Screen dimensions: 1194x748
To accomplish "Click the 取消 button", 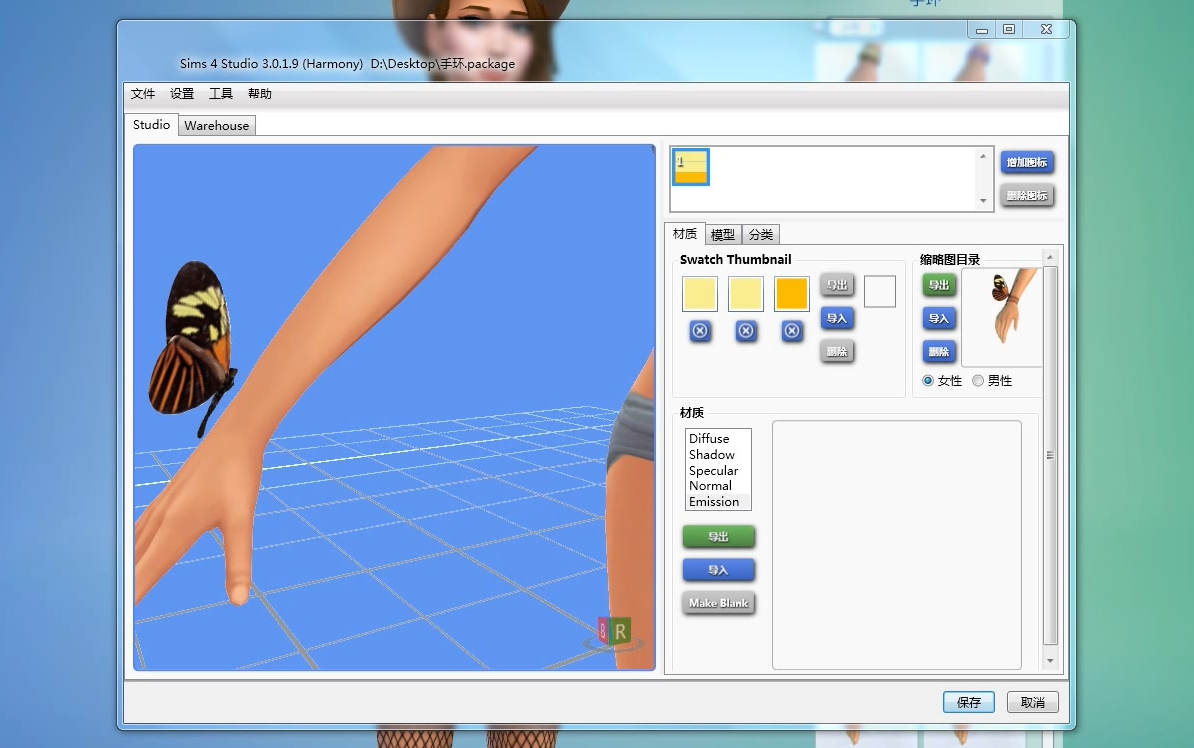I will tap(1033, 702).
